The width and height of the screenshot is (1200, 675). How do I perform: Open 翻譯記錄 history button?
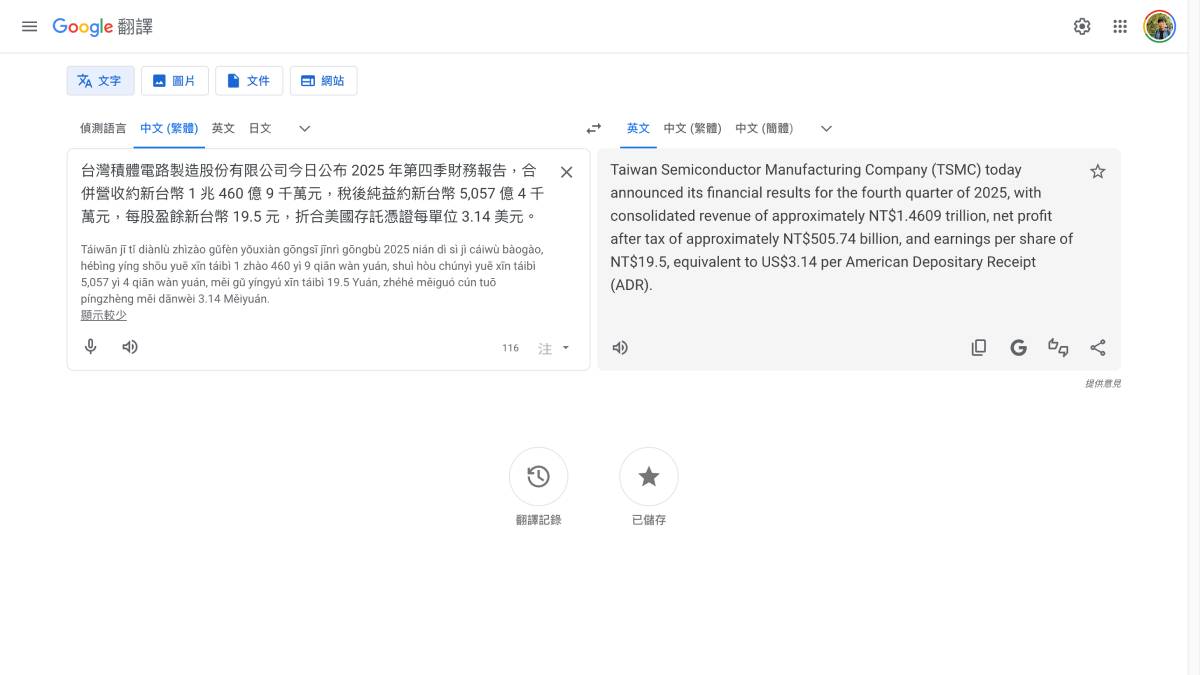point(538,477)
